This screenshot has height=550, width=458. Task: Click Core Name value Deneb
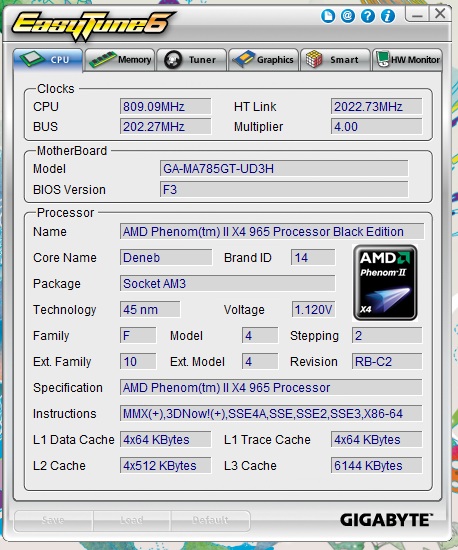click(166, 257)
